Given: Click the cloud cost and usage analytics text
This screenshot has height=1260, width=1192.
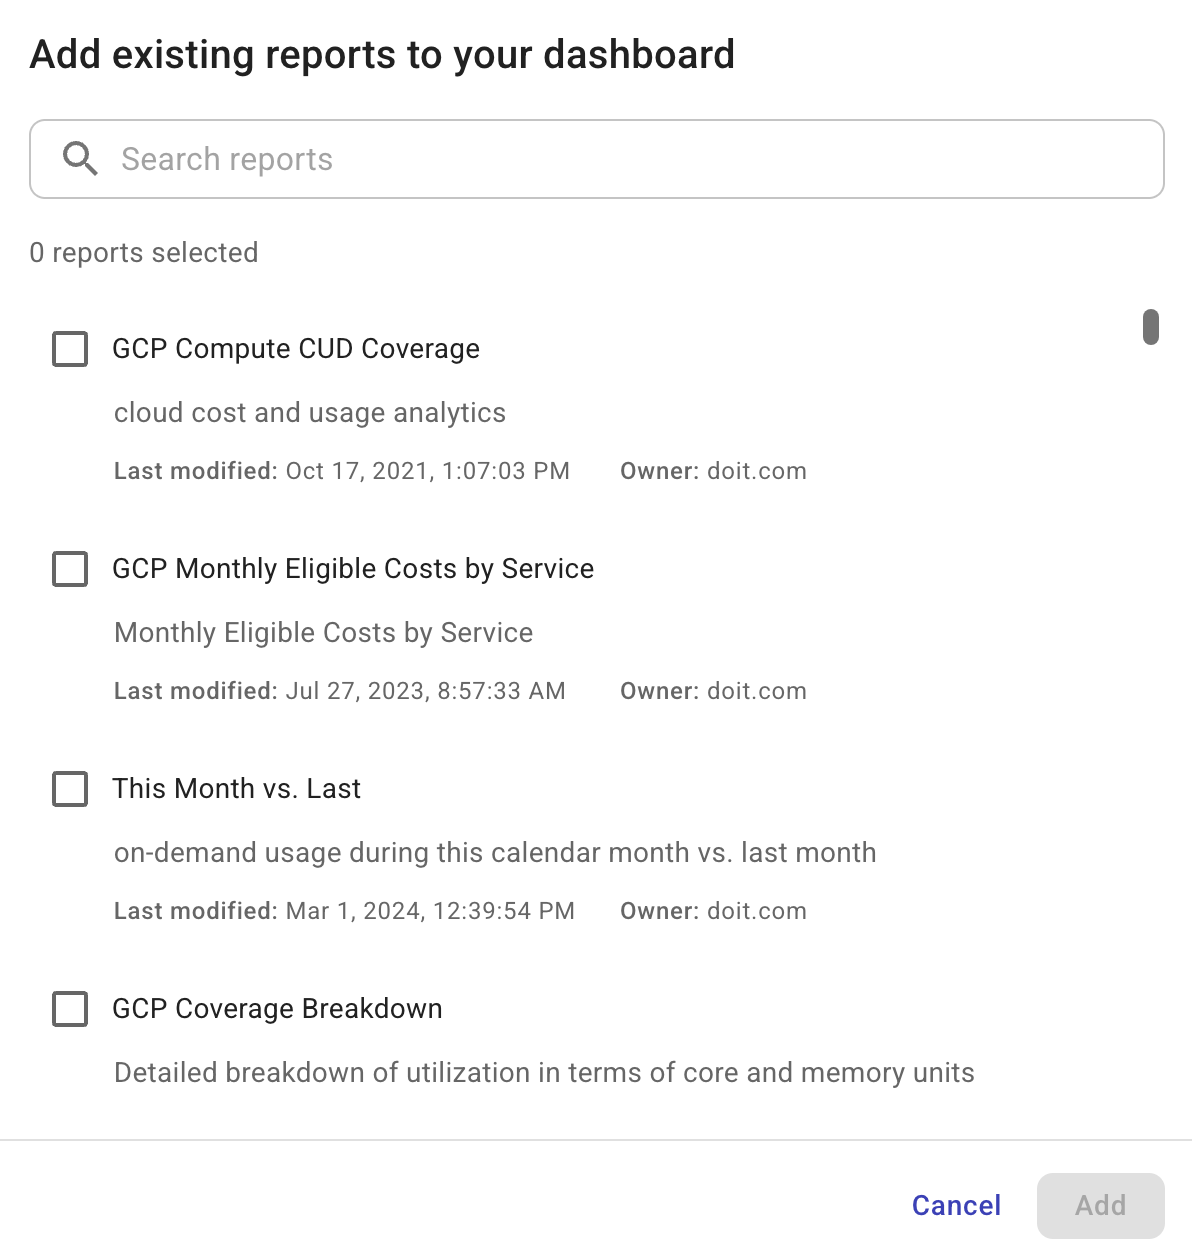Looking at the screenshot, I should (310, 412).
